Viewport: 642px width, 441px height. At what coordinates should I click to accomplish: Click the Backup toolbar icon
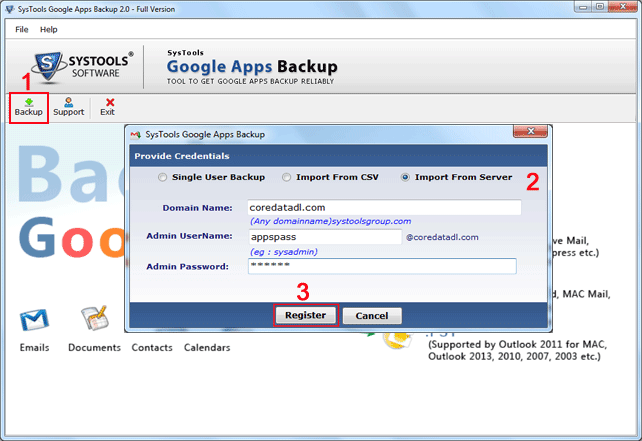[x=29, y=107]
